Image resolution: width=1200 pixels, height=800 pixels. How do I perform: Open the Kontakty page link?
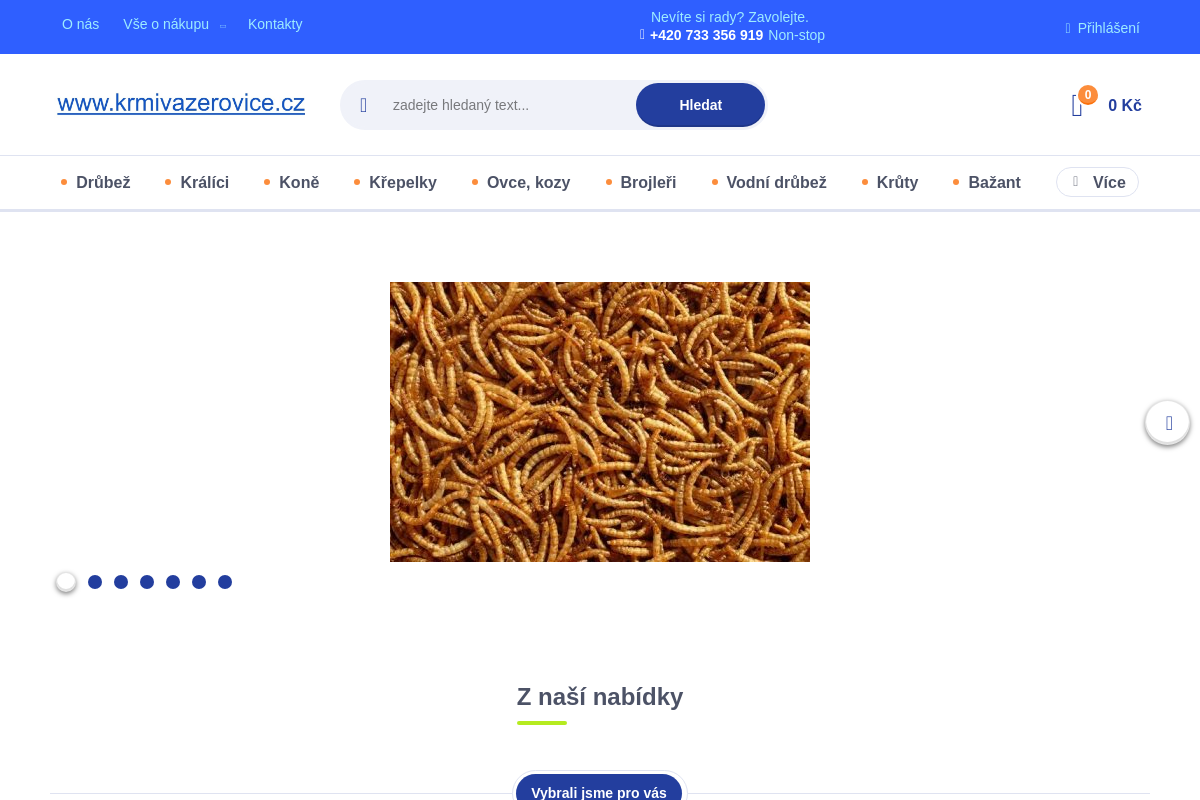point(275,24)
